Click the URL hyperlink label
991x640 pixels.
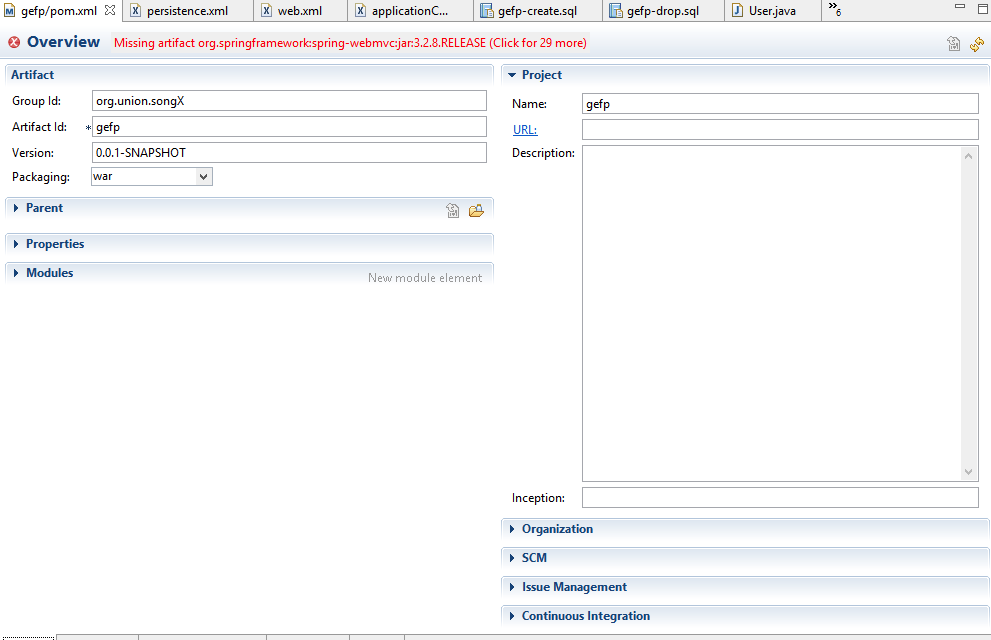click(x=524, y=130)
